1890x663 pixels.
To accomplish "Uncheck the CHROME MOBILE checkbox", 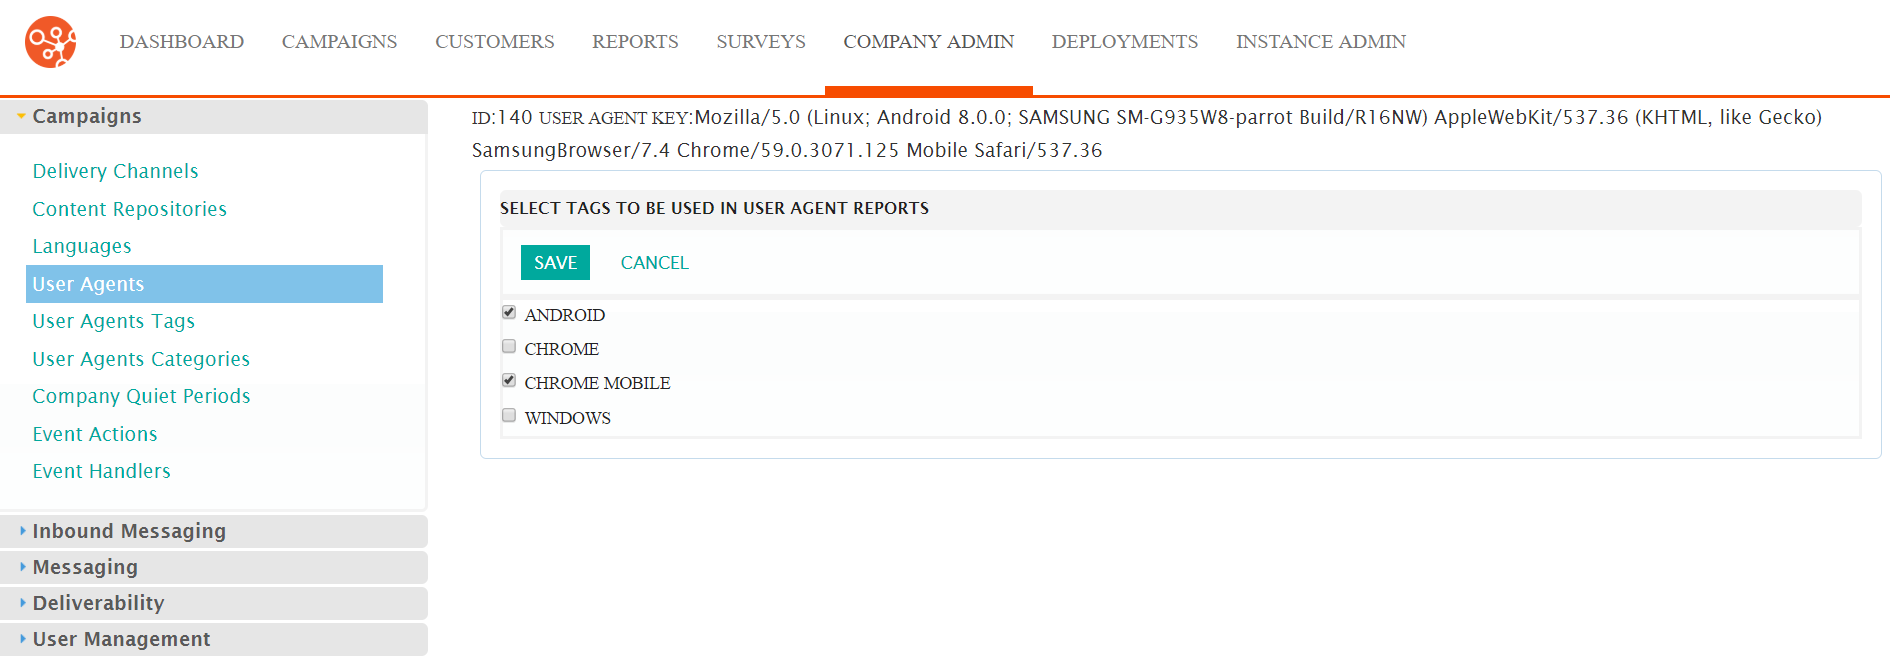I will (x=509, y=381).
